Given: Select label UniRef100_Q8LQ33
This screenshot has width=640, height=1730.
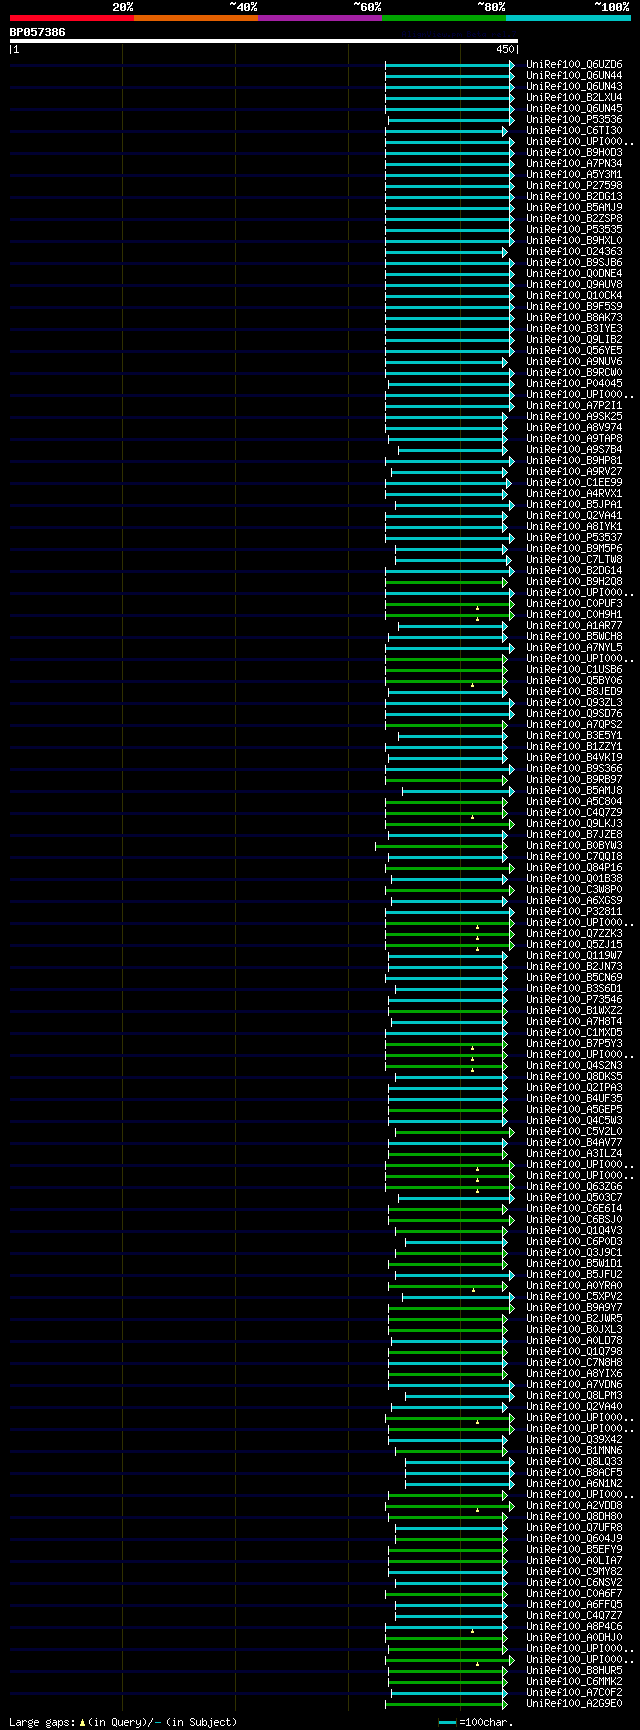Looking at the screenshot, I should [574, 1462].
